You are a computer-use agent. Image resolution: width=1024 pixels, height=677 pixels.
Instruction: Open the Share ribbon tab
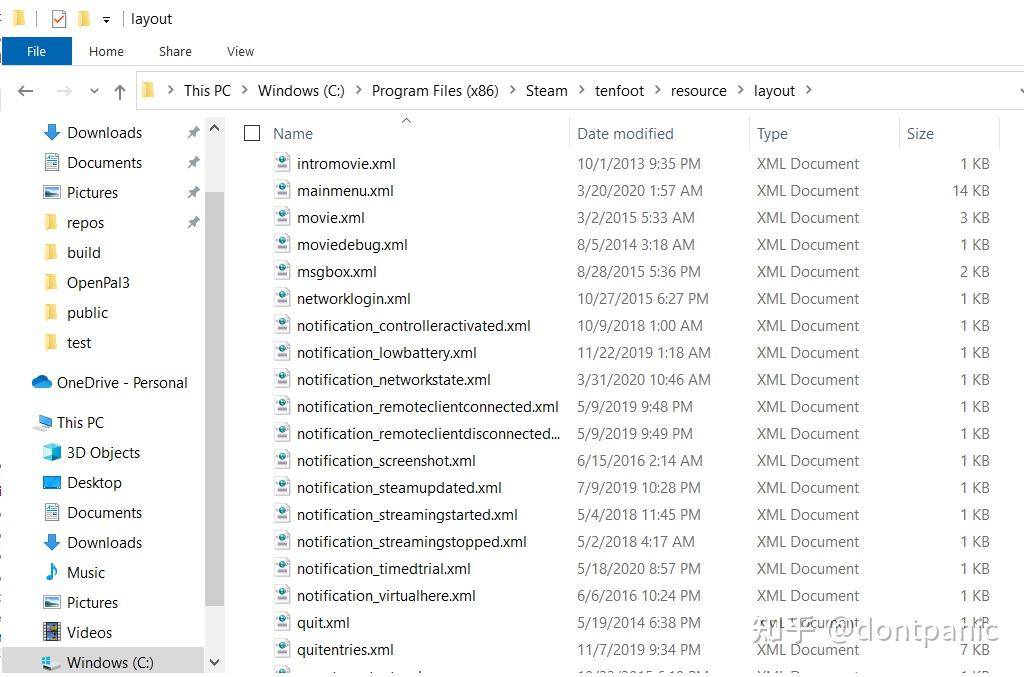175,51
